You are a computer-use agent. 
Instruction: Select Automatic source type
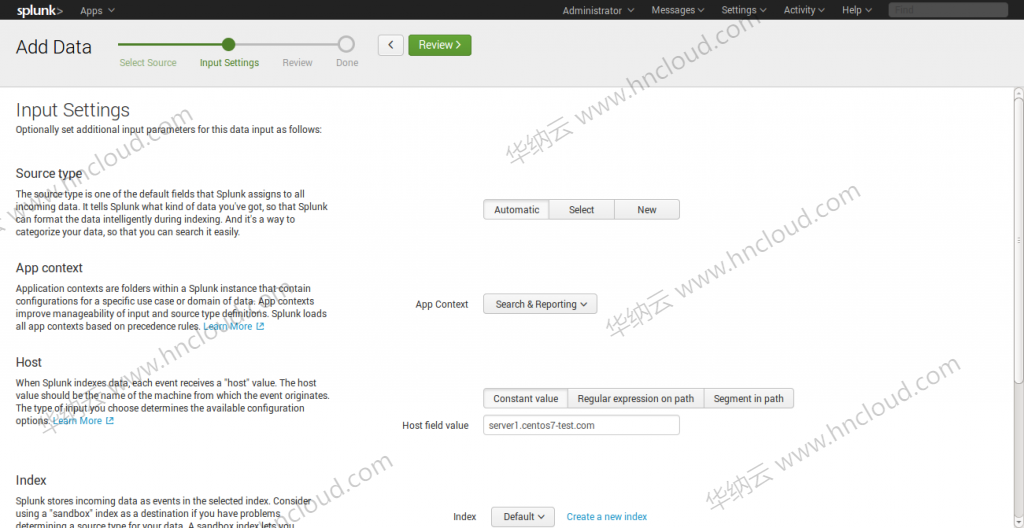(x=517, y=210)
